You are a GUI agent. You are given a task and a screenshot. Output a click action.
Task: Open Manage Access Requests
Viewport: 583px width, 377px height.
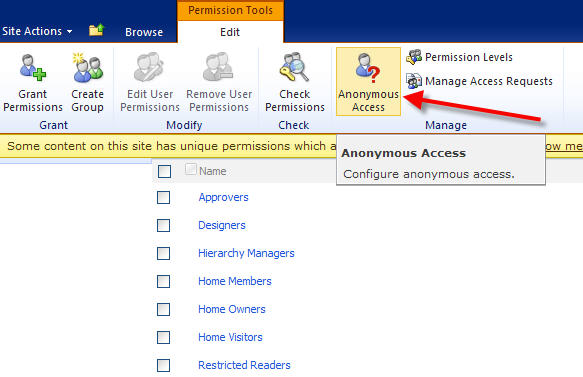[x=479, y=81]
